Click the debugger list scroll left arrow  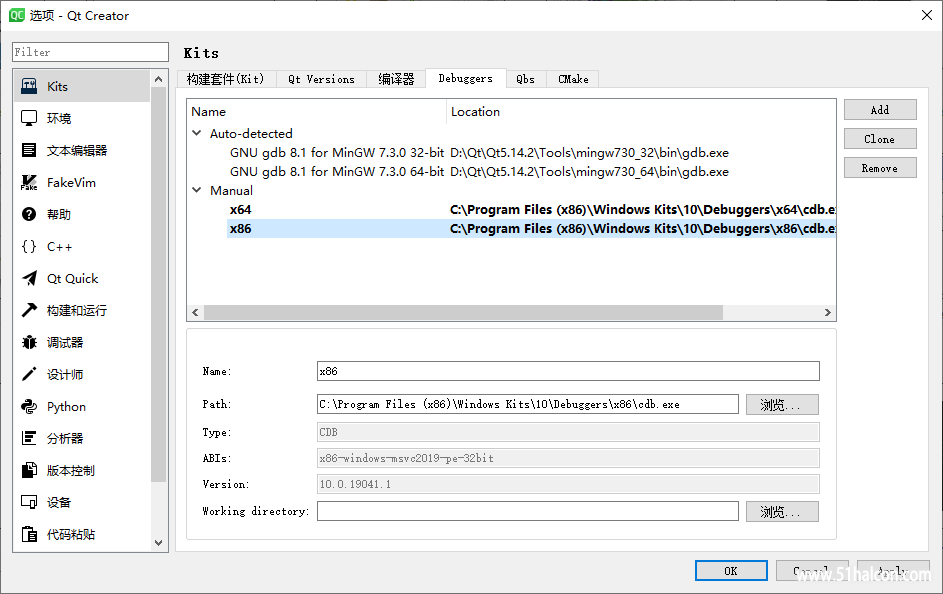point(195,312)
